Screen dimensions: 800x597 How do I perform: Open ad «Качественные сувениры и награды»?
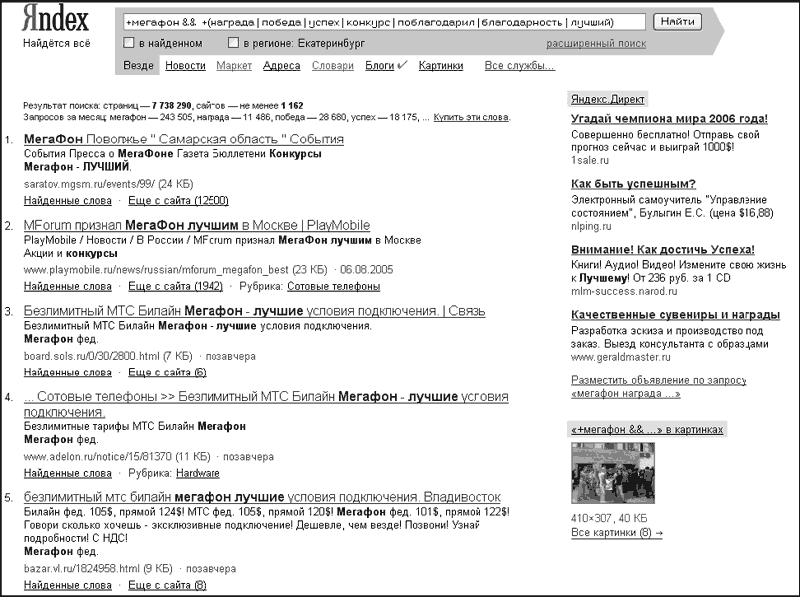[x=676, y=315]
